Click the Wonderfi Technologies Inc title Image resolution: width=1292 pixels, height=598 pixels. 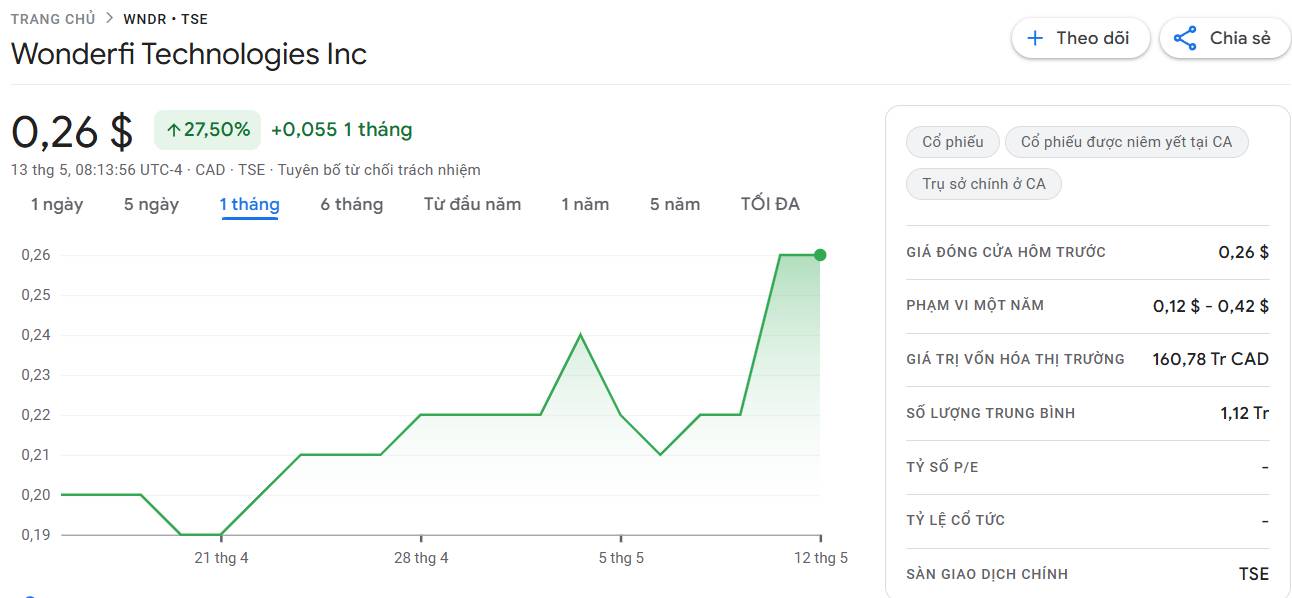point(189,54)
